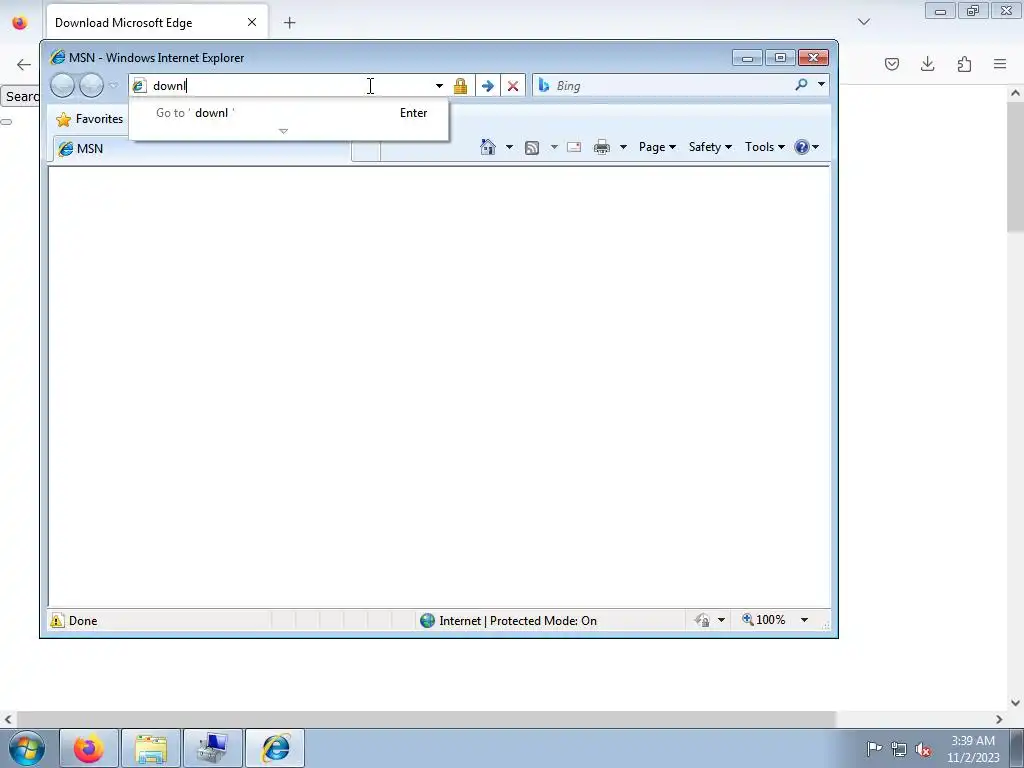The width and height of the screenshot is (1024, 768).
Task: Expand the privacy icon dropdown in status bar
Action: [721, 620]
